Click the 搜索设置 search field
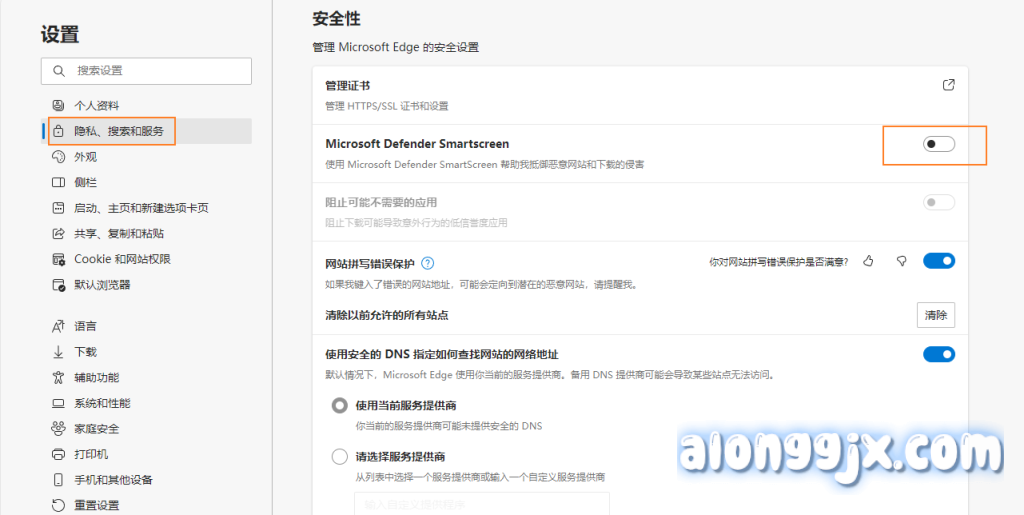Image resolution: width=1024 pixels, height=515 pixels. click(146, 71)
